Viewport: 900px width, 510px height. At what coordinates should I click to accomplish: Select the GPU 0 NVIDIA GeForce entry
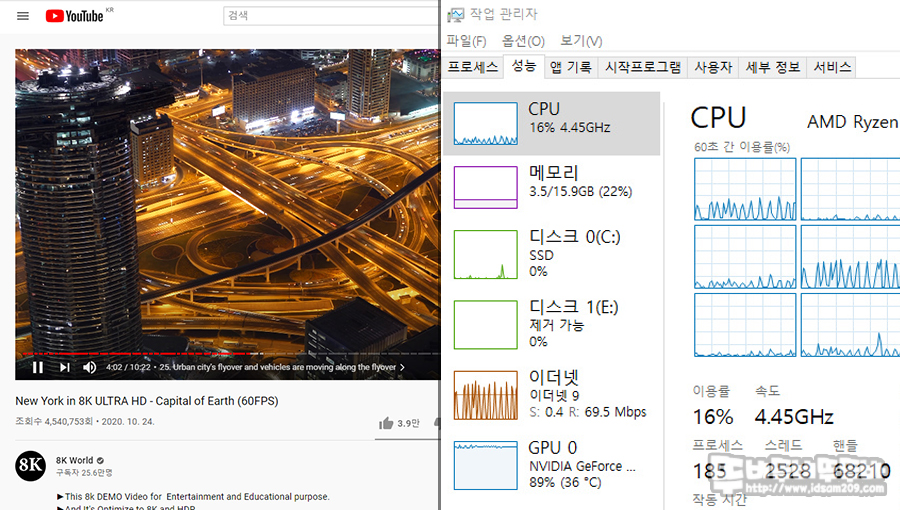(x=552, y=465)
